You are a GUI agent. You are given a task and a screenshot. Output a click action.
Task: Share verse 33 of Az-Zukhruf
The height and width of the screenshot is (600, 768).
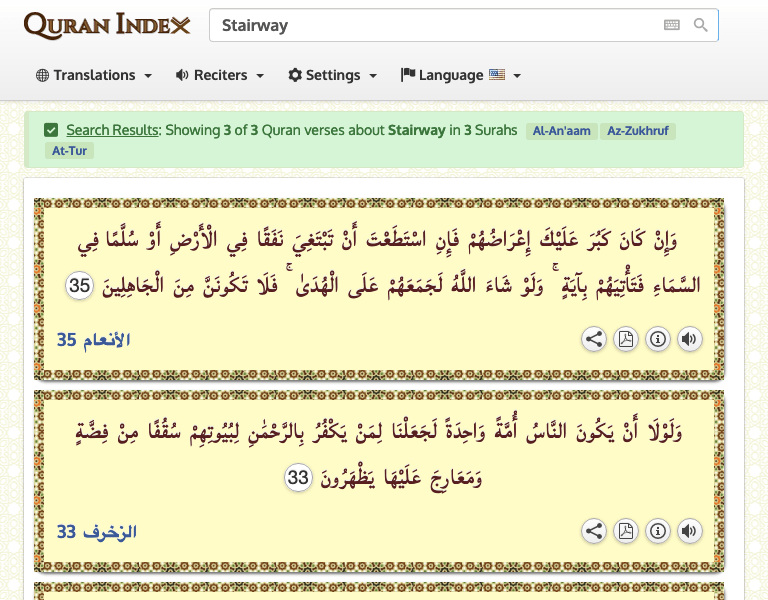[x=594, y=531]
